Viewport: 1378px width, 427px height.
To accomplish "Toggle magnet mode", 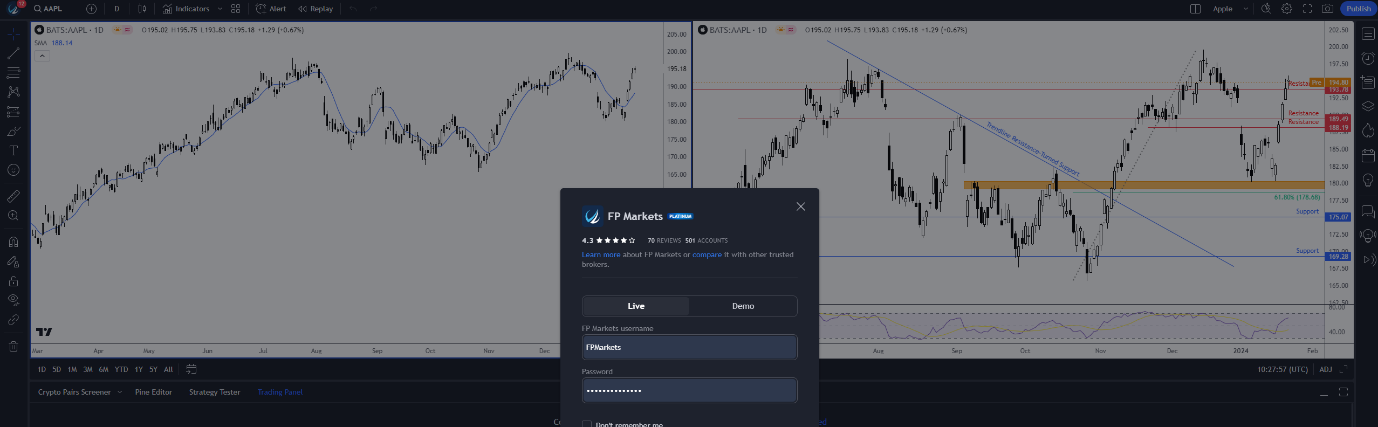I will 13,241.
